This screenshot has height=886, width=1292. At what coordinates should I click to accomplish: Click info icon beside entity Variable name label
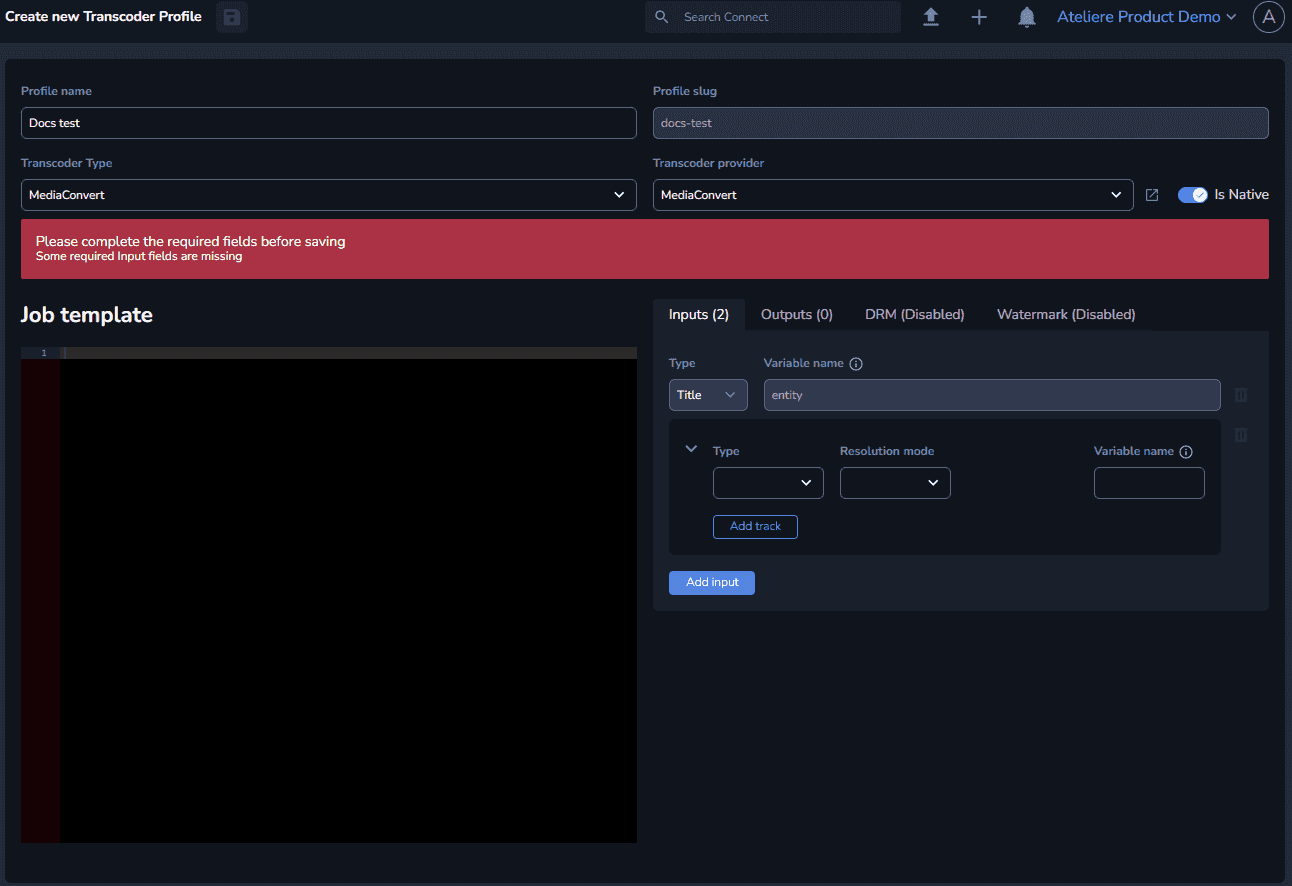(x=856, y=364)
